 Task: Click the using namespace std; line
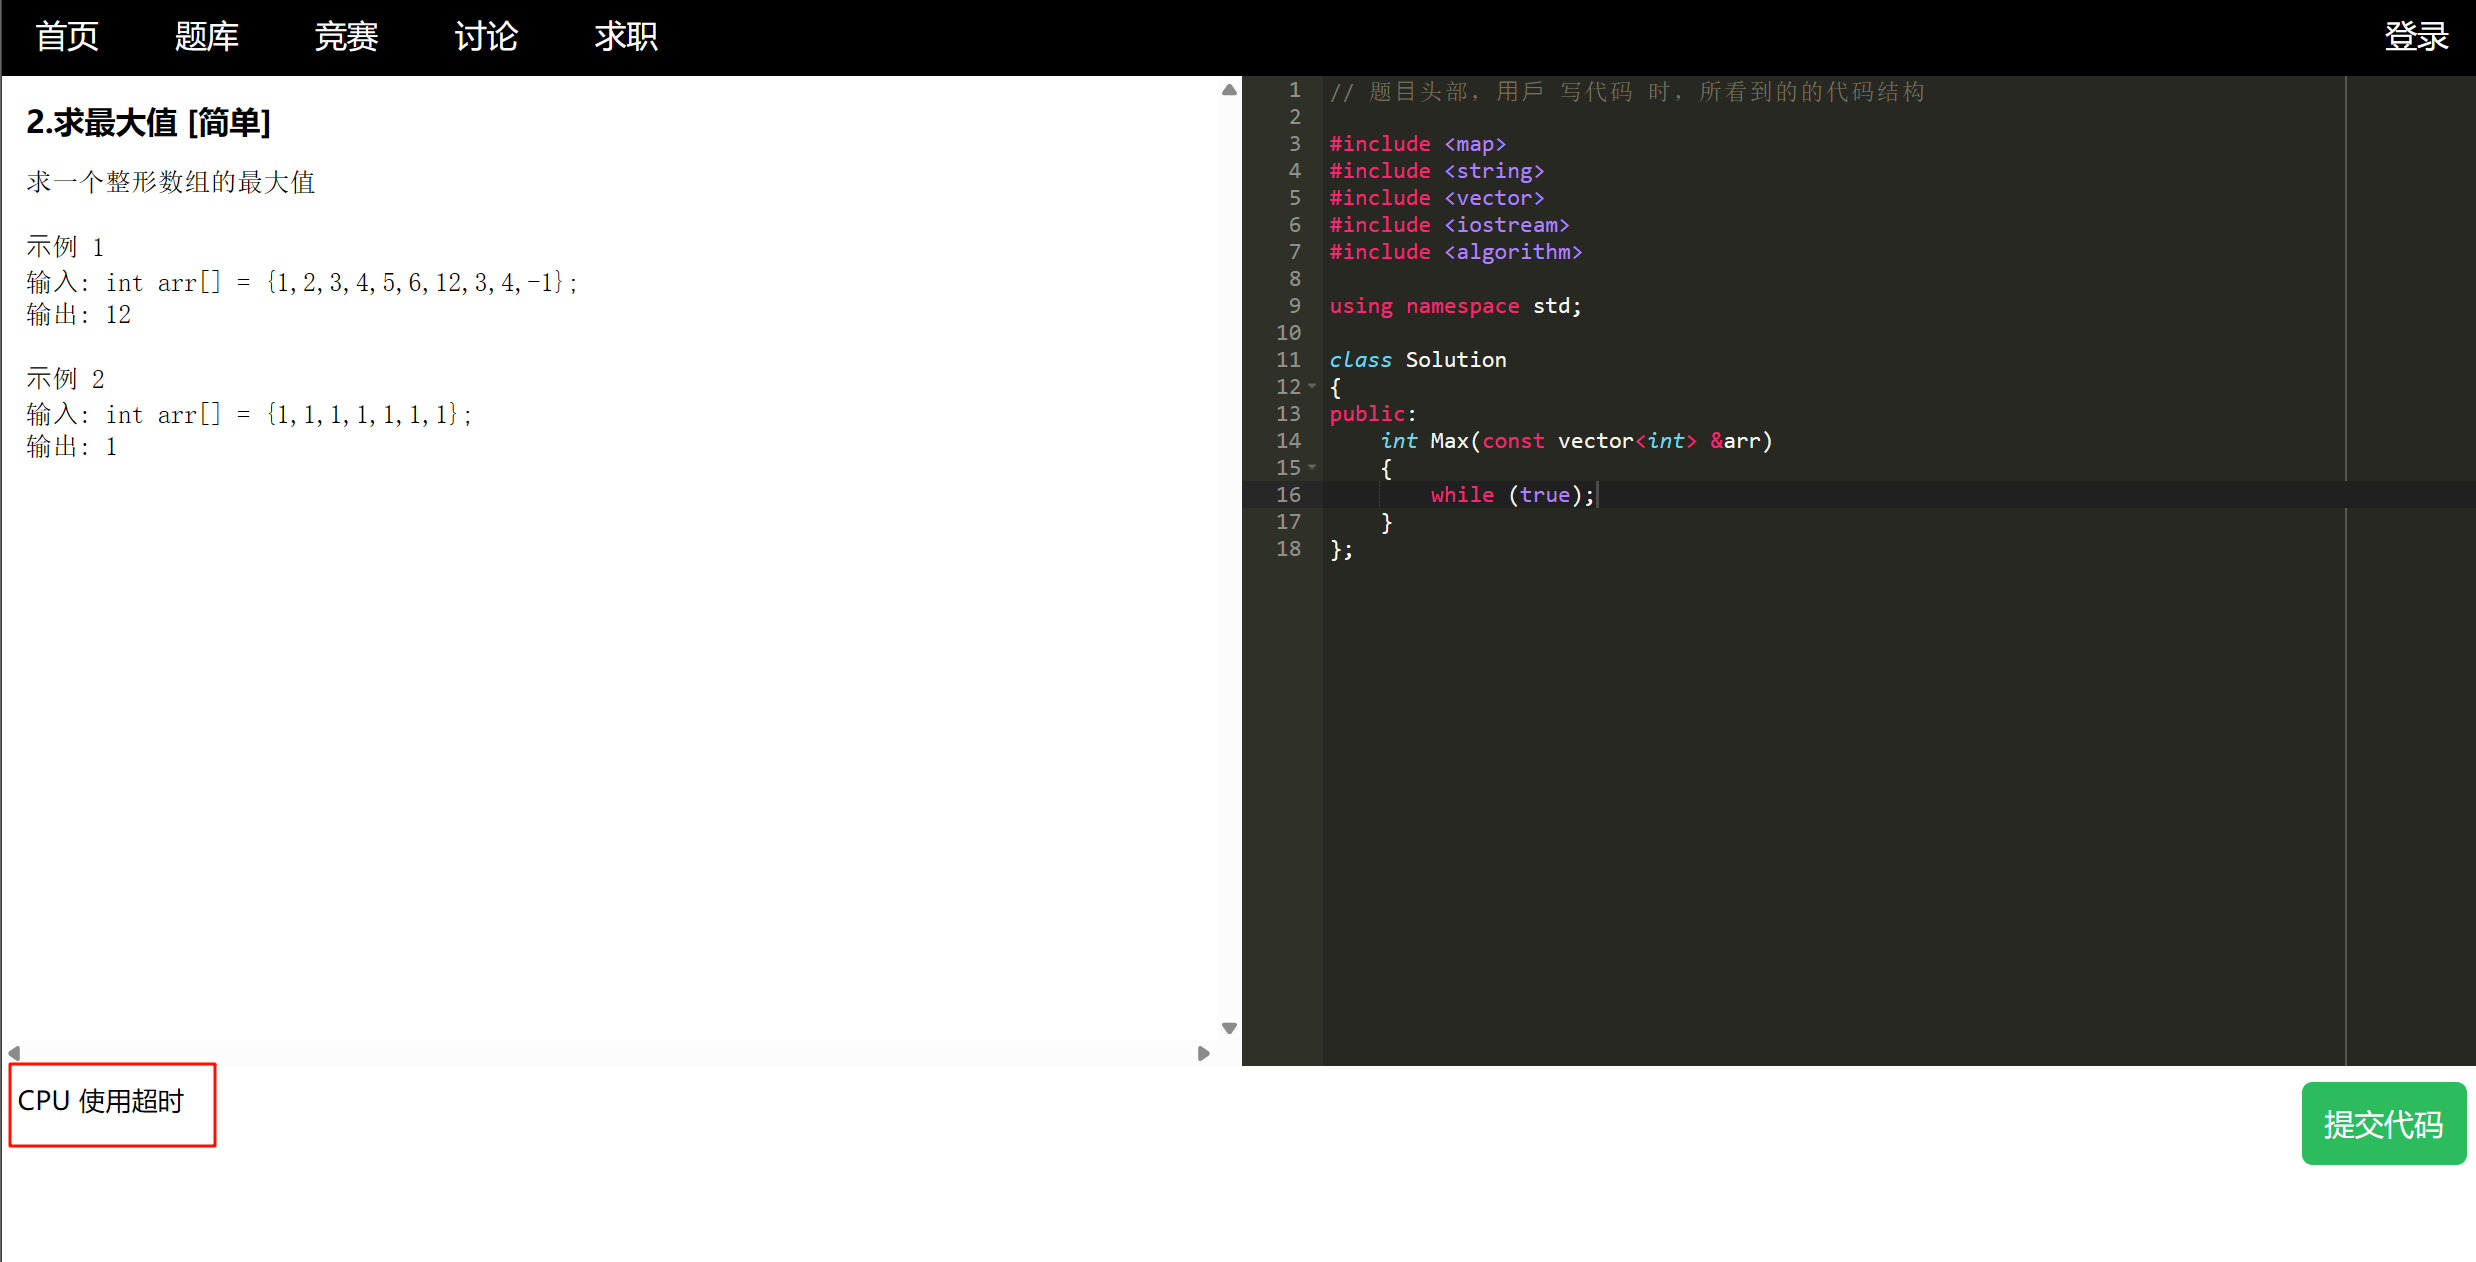pos(1455,306)
